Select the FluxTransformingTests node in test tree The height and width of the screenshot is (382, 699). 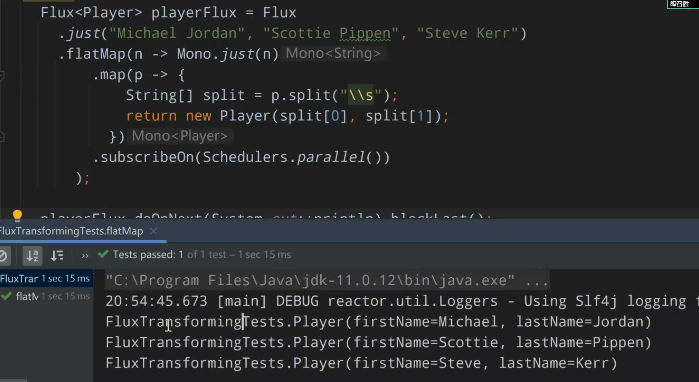tap(45, 279)
